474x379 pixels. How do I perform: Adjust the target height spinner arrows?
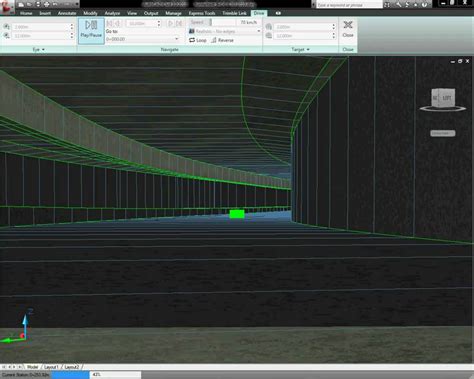coord(333,27)
